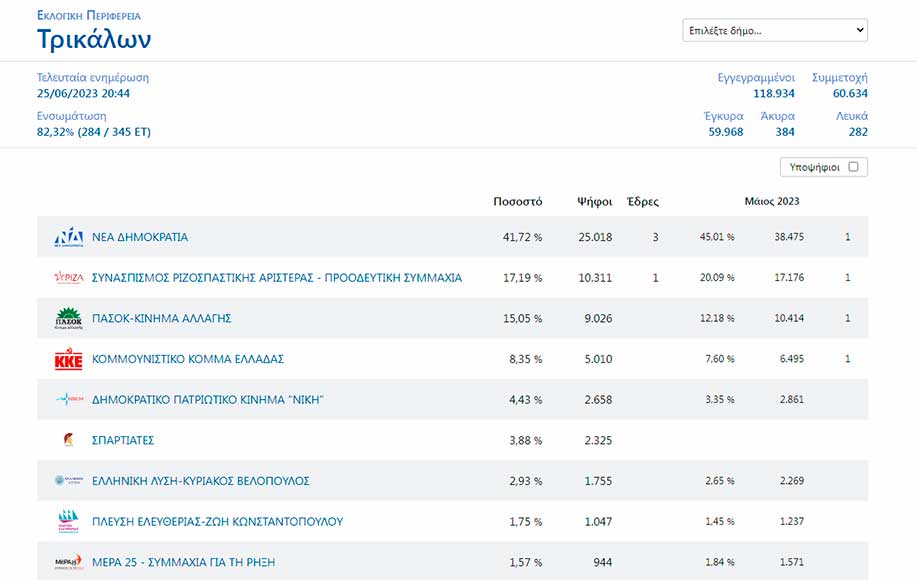Viewport: 917px width, 580px height.
Task: Enable the Υποψήφιοι checkbox
Action: click(x=853, y=167)
